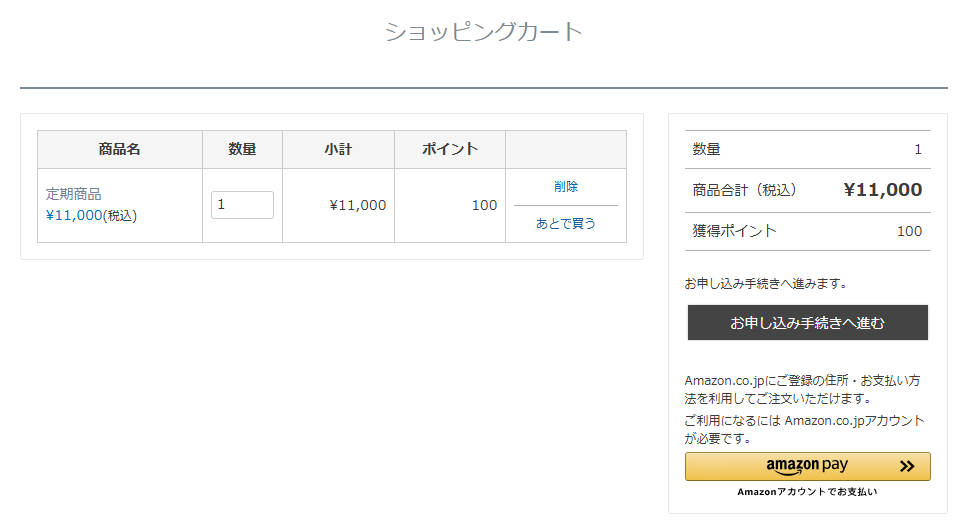955x525 pixels.
Task: Click the 数量 column header in table
Action: pos(242,149)
